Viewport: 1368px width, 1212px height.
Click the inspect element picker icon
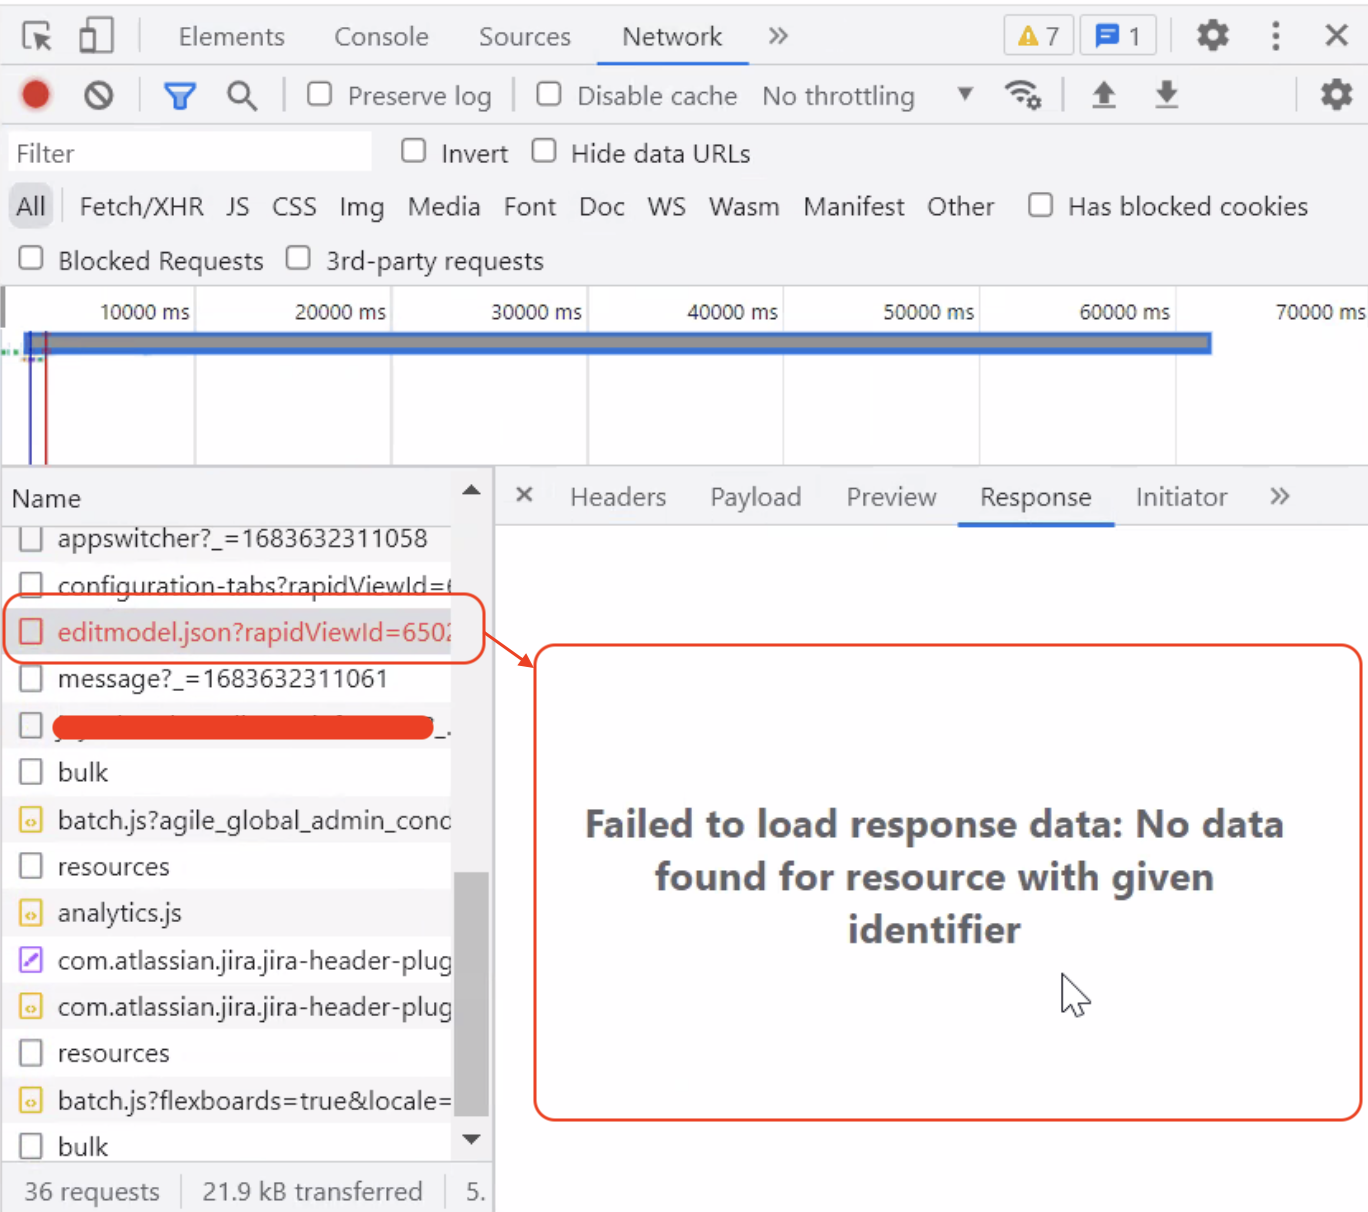click(x=37, y=37)
